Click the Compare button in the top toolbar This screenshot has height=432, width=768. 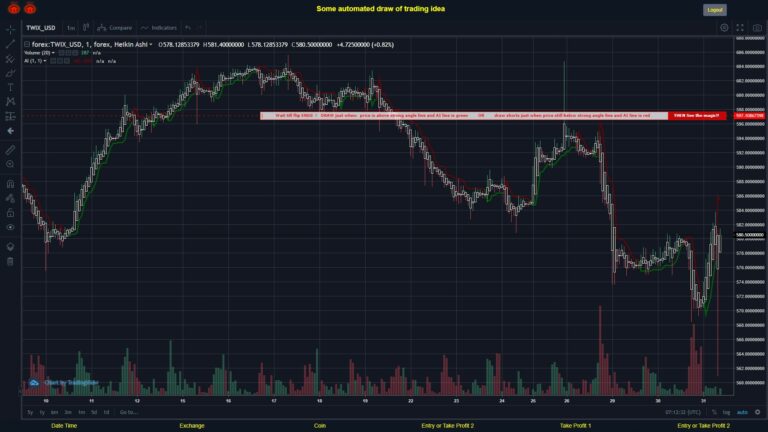tap(115, 28)
